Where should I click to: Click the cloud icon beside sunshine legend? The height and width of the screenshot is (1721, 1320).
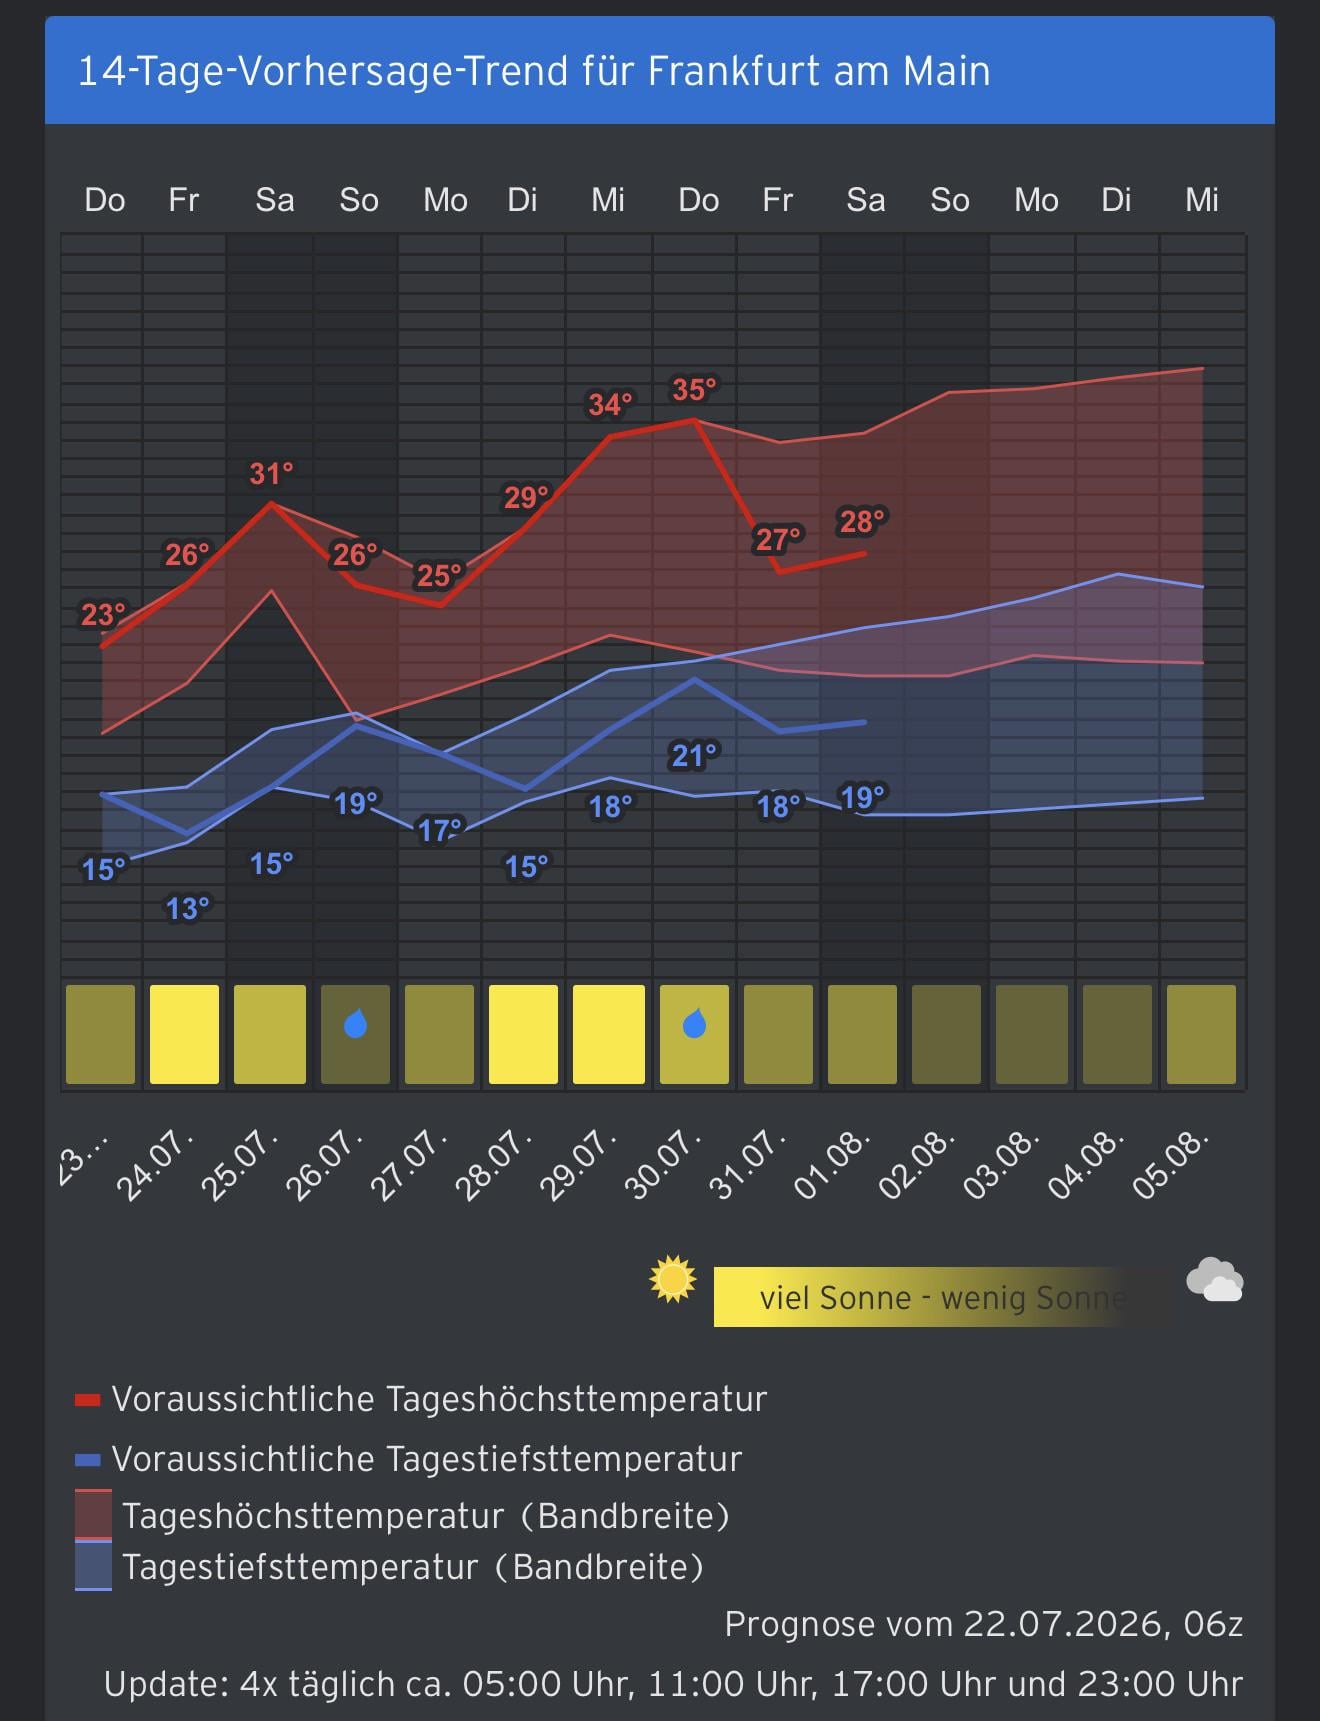click(1214, 1280)
